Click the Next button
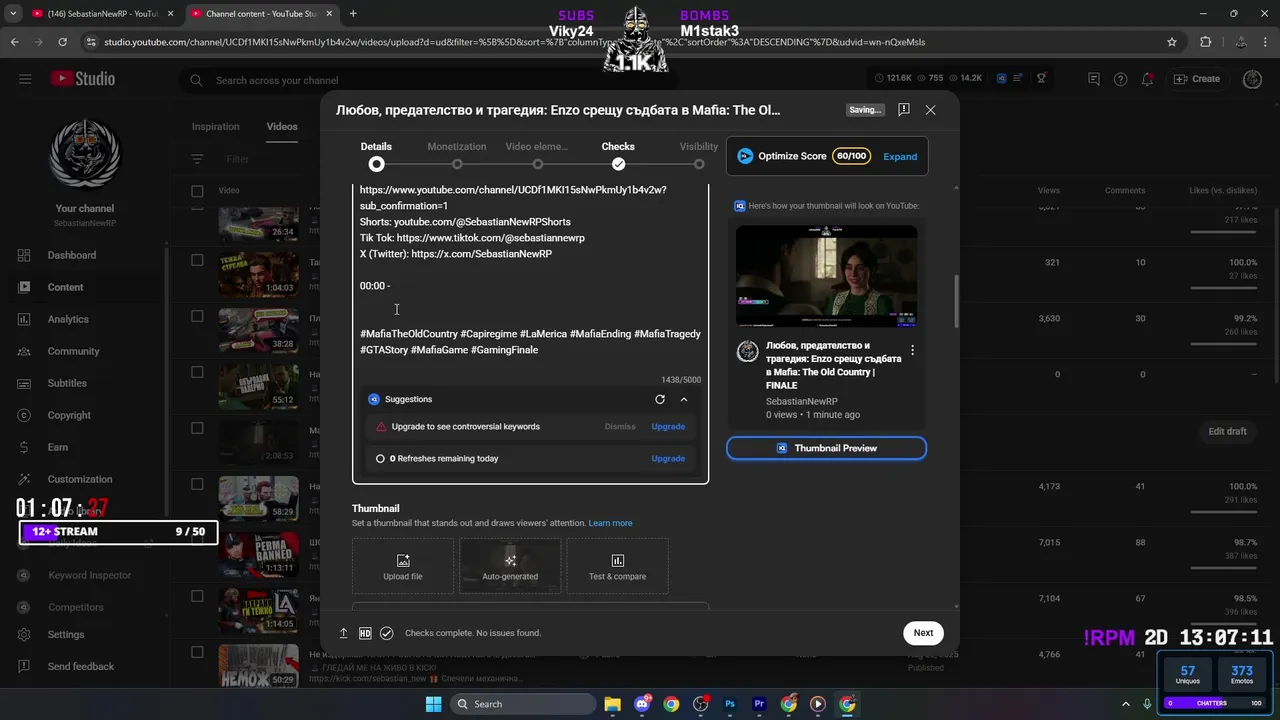Viewport: 1280px width, 720px height. click(923, 632)
